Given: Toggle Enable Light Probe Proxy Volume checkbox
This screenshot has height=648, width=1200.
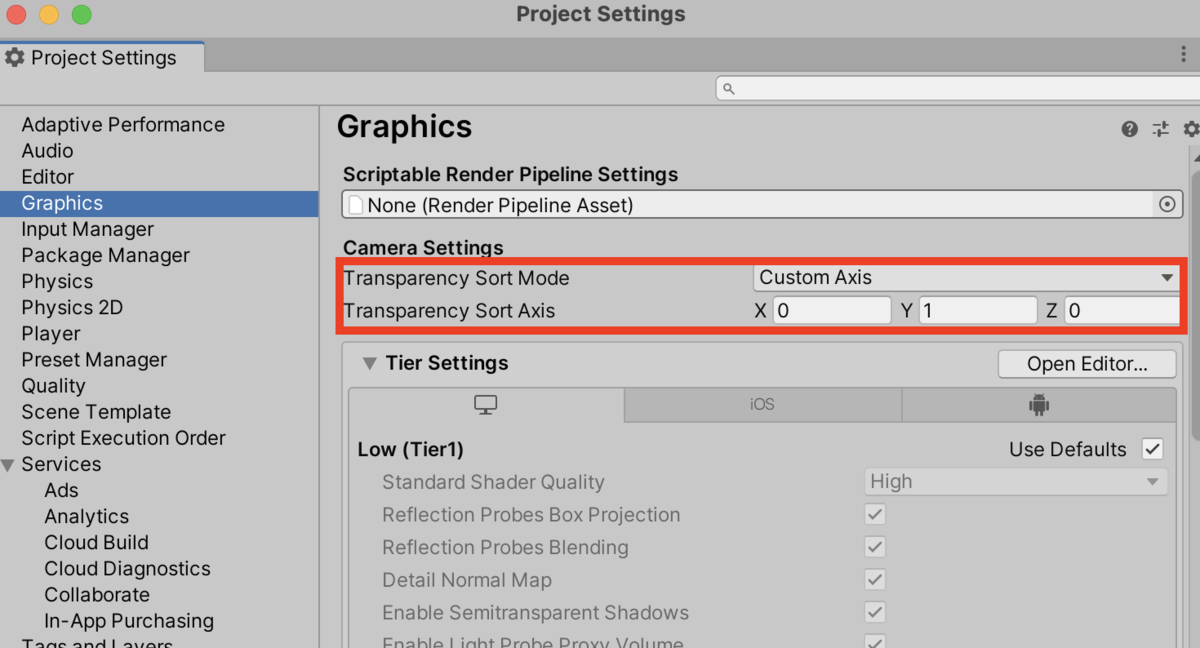Looking at the screenshot, I should tap(875, 643).
